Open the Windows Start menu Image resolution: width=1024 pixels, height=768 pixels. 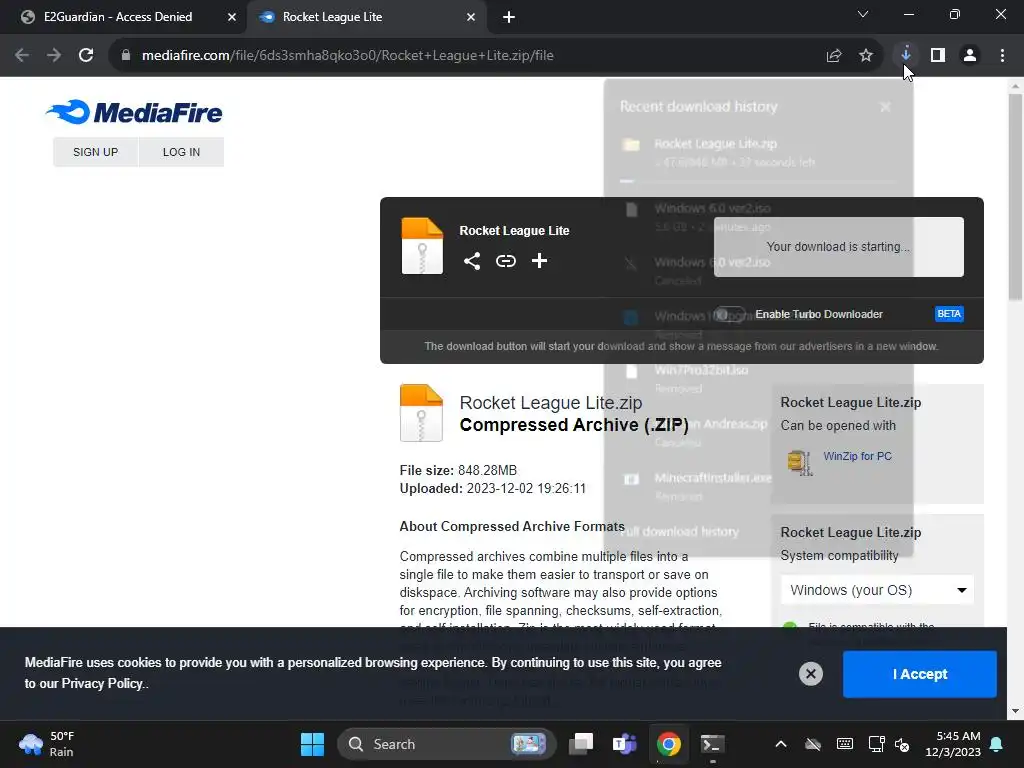coord(312,744)
